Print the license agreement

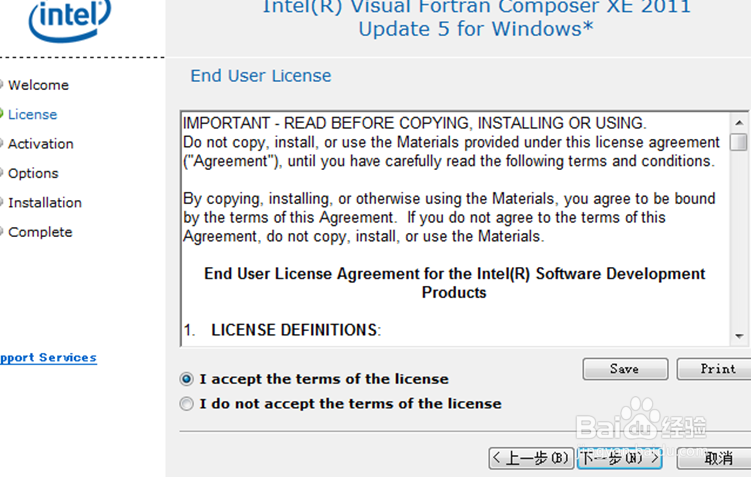pos(715,369)
